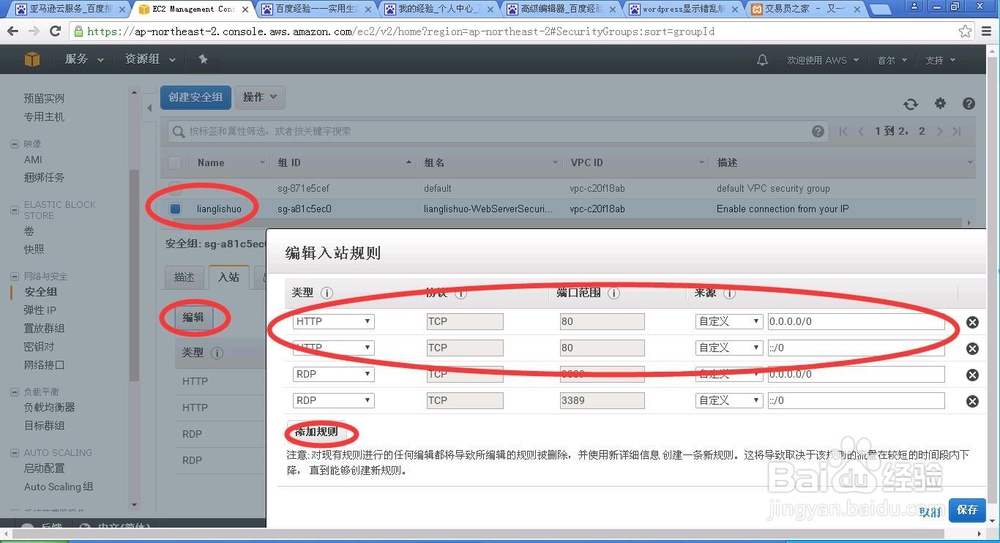
Task: Refresh the security groups list
Action: (911, 104)
